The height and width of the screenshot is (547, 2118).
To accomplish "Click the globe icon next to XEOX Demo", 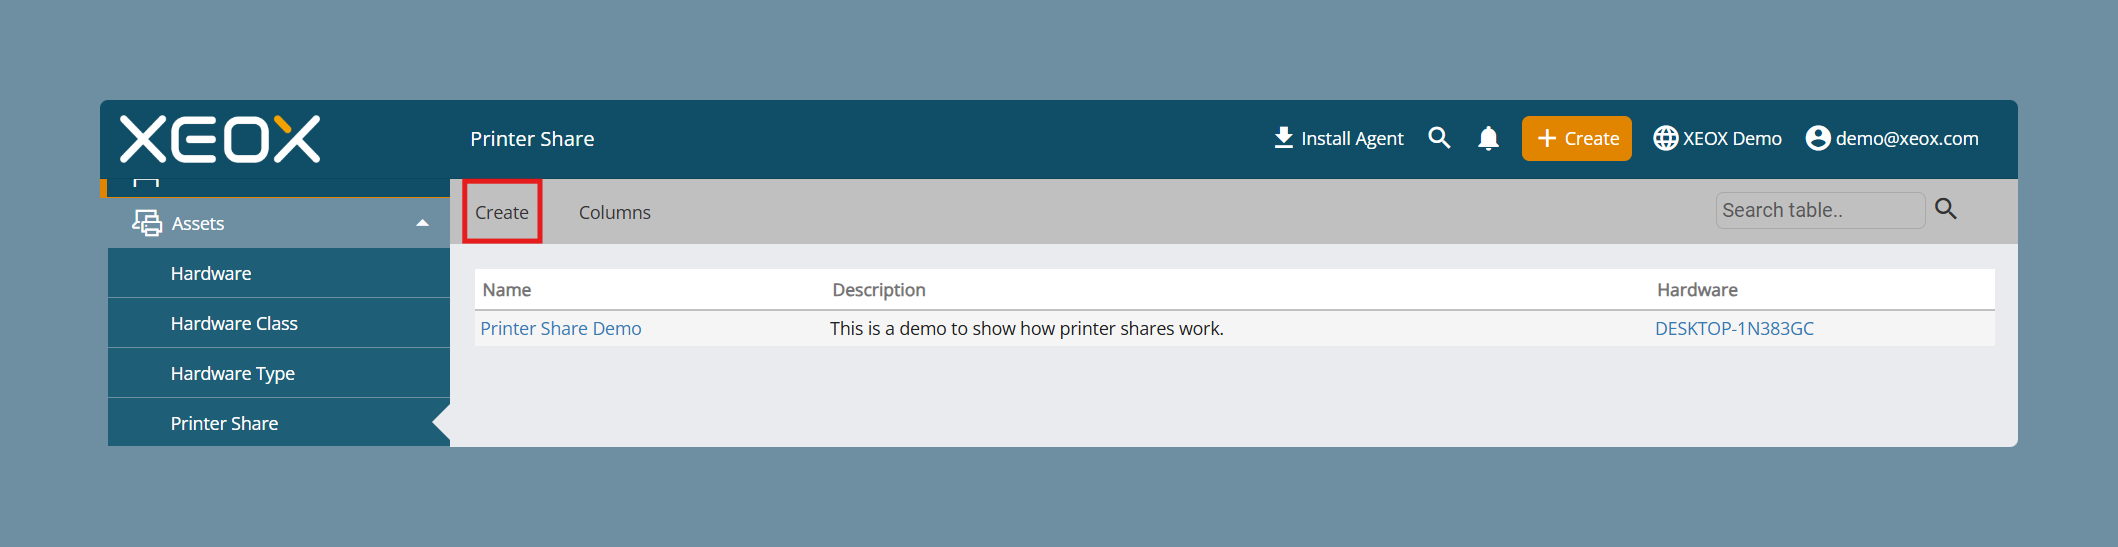I will pos(1665,138).
